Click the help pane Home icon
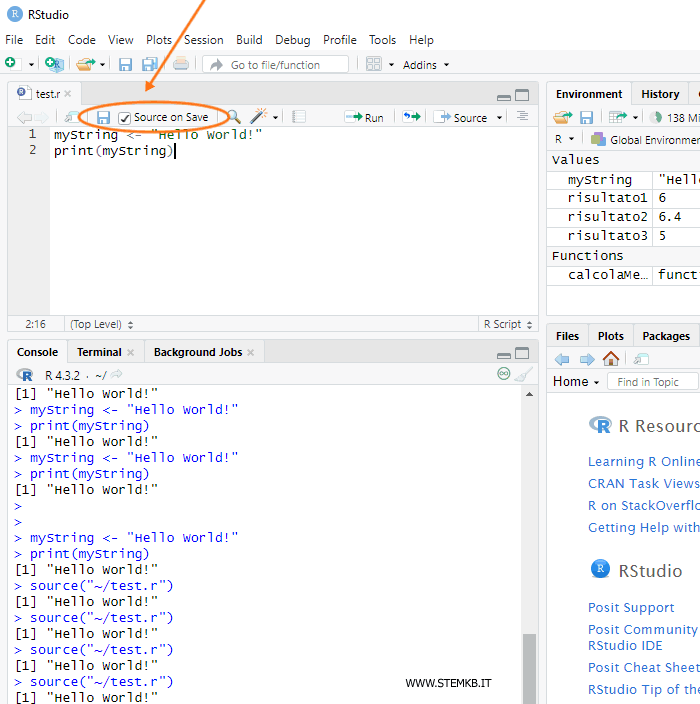The image size is (700, 704). [611, 359]
